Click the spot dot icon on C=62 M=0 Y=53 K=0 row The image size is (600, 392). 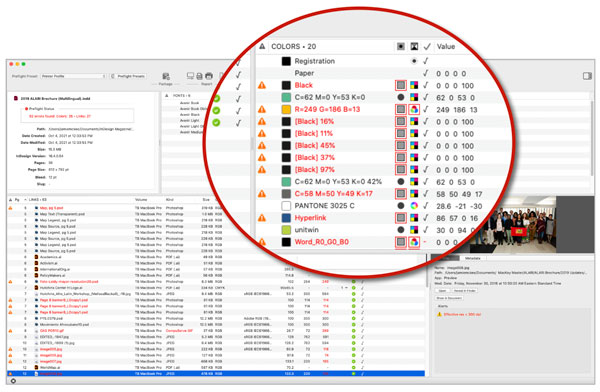coord(401,97)
